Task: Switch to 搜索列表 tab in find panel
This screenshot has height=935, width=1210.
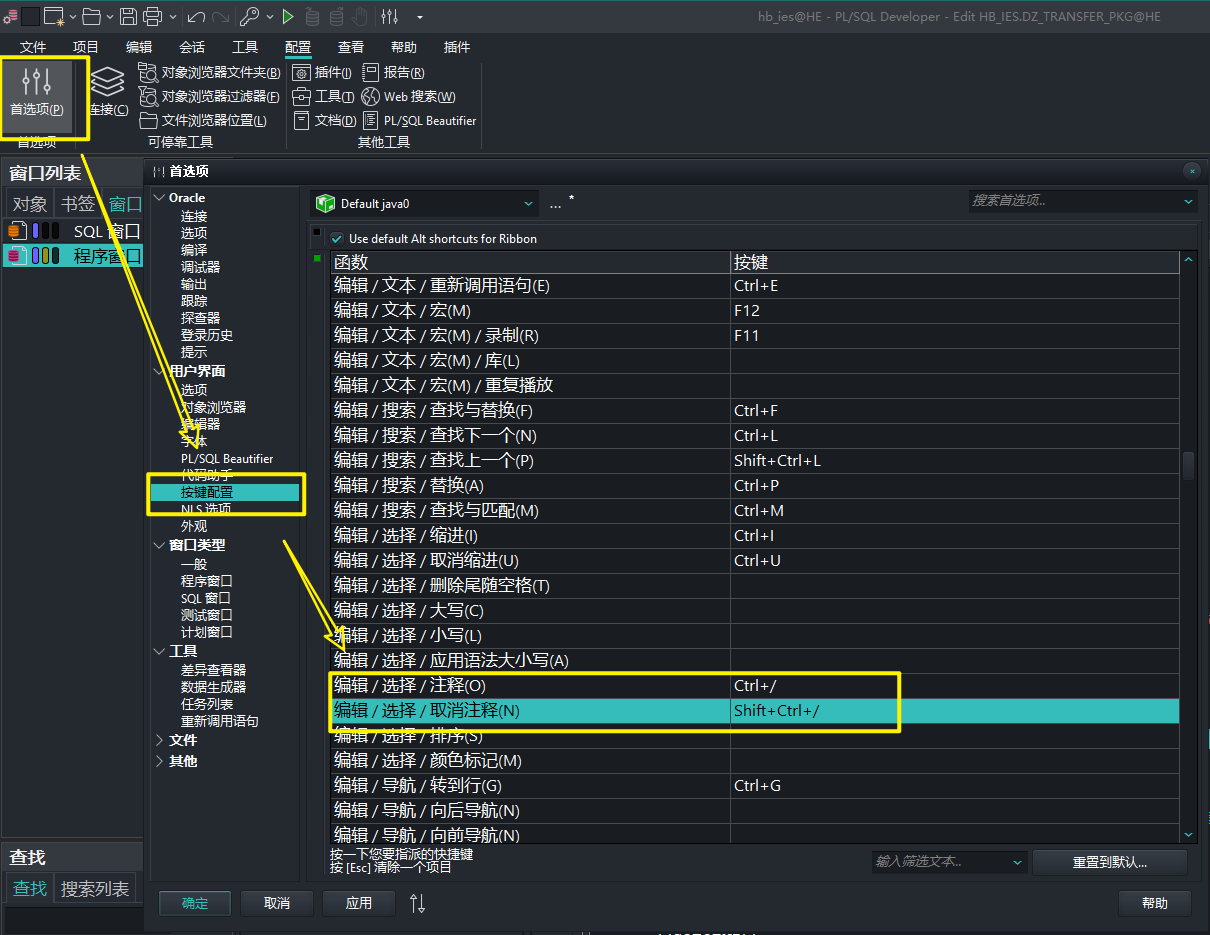Action: 95,888
